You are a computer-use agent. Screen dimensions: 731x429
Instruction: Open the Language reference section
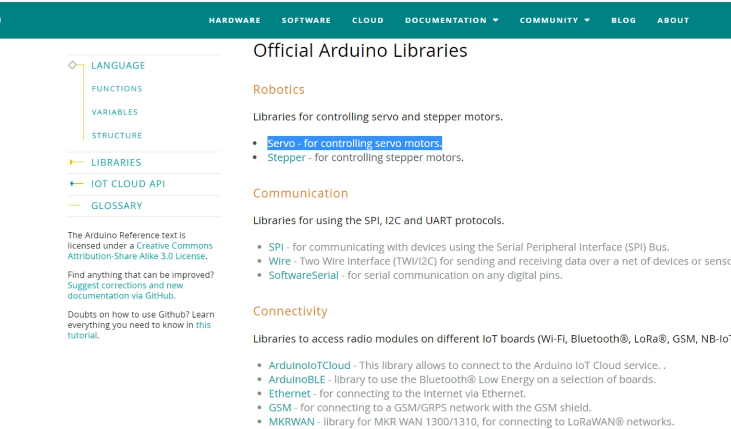(x=118, y=66)
